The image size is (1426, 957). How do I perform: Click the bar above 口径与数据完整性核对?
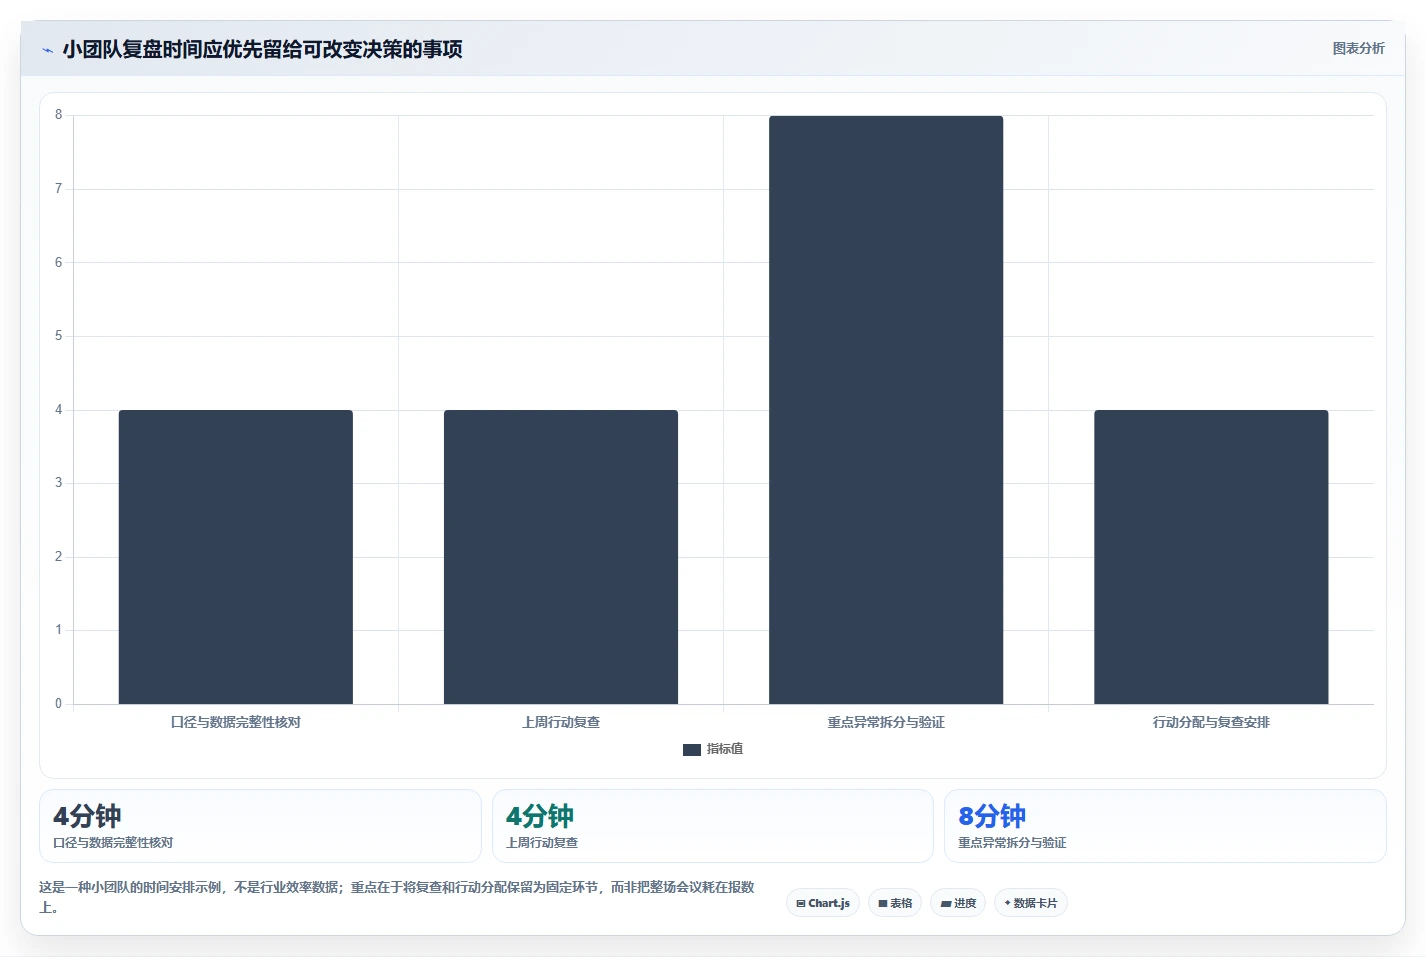click(x=236, y=557)
